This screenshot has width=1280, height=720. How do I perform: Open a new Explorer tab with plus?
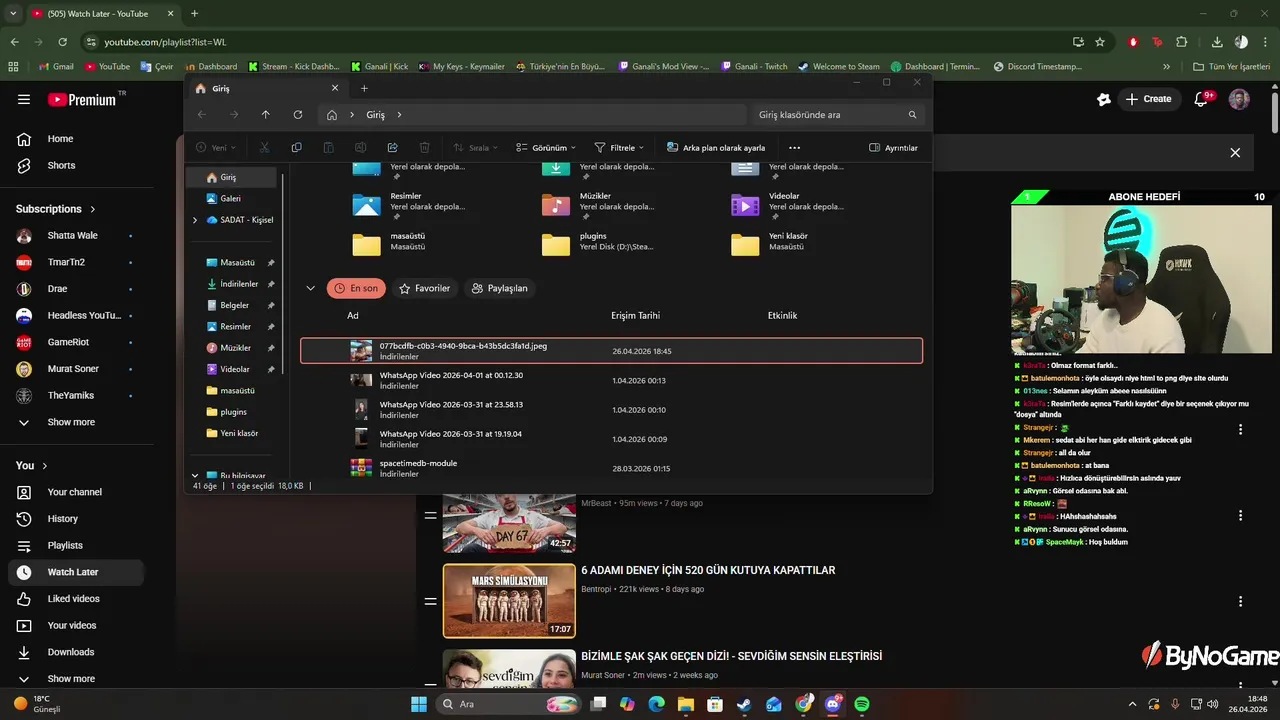[x=364, y=88]
